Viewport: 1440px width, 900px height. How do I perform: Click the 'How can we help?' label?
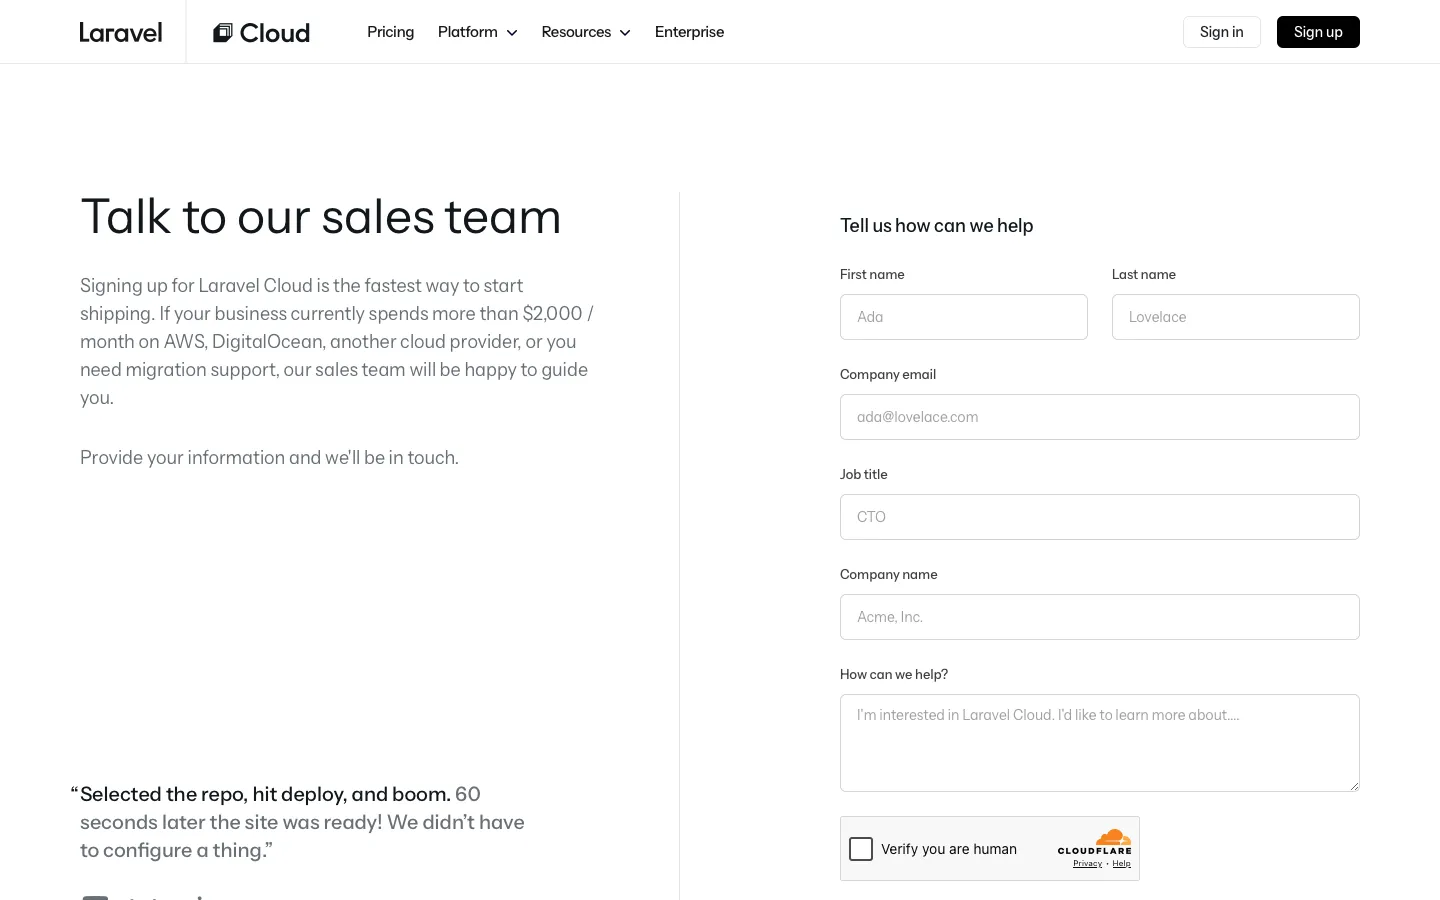pos(894,675)
